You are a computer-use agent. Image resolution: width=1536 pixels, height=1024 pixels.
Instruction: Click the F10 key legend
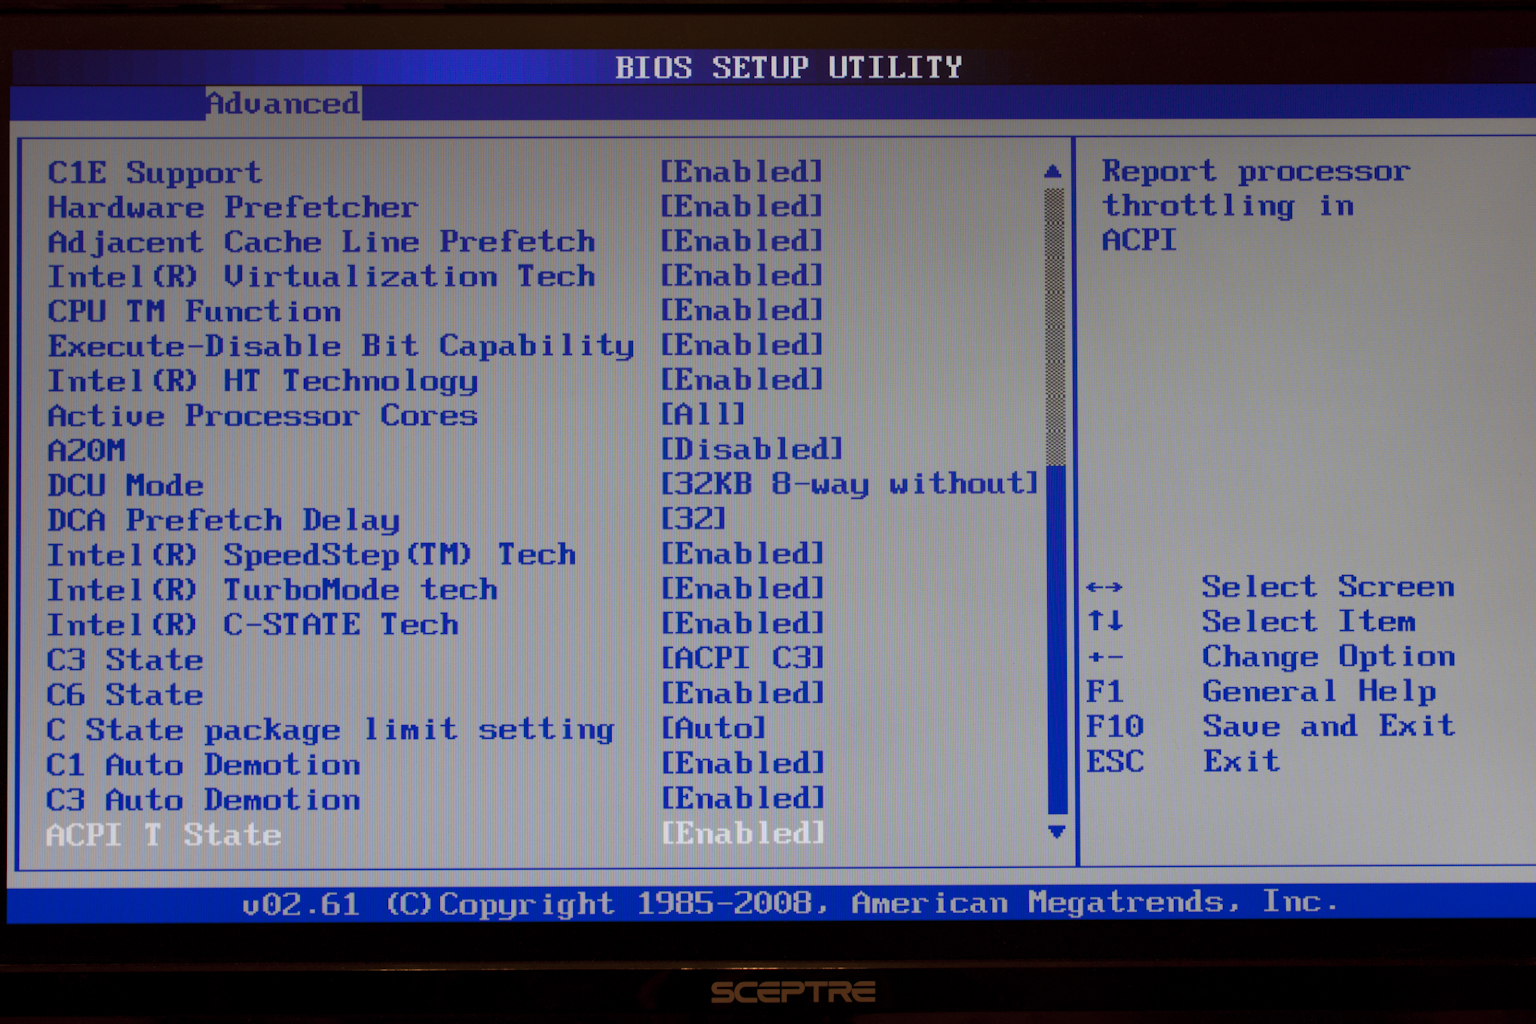[x=1115, y=726]
